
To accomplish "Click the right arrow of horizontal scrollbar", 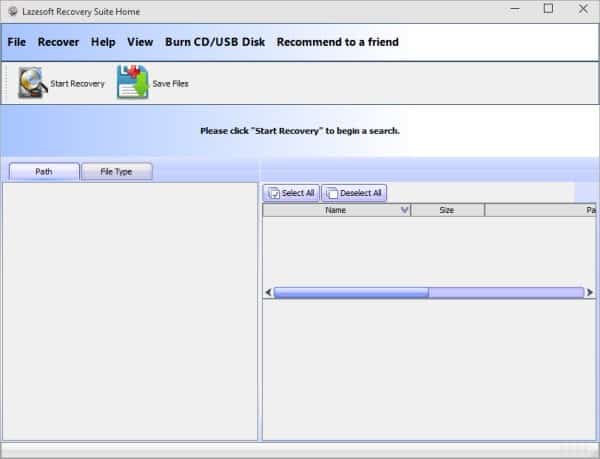I will tap(590, 293).
